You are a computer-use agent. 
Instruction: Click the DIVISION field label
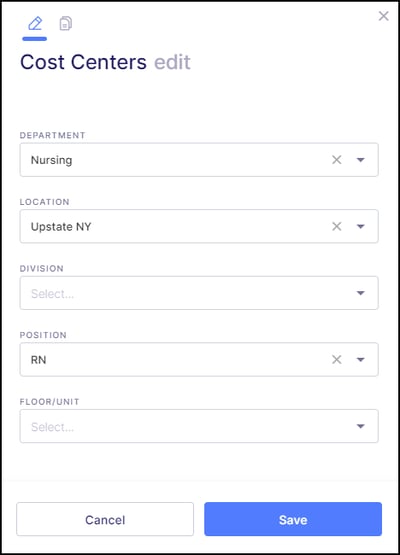point(42,269)
